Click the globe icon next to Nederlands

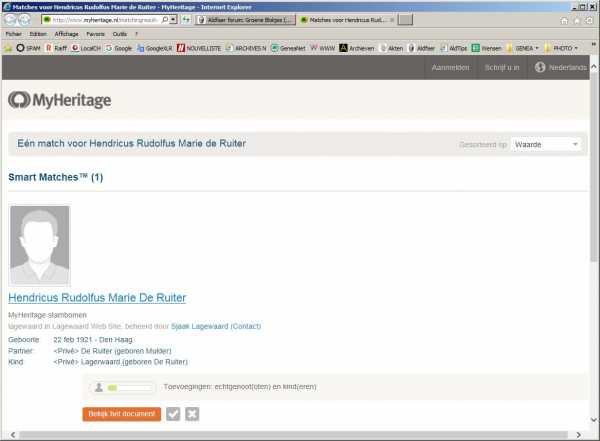[541, 67]
